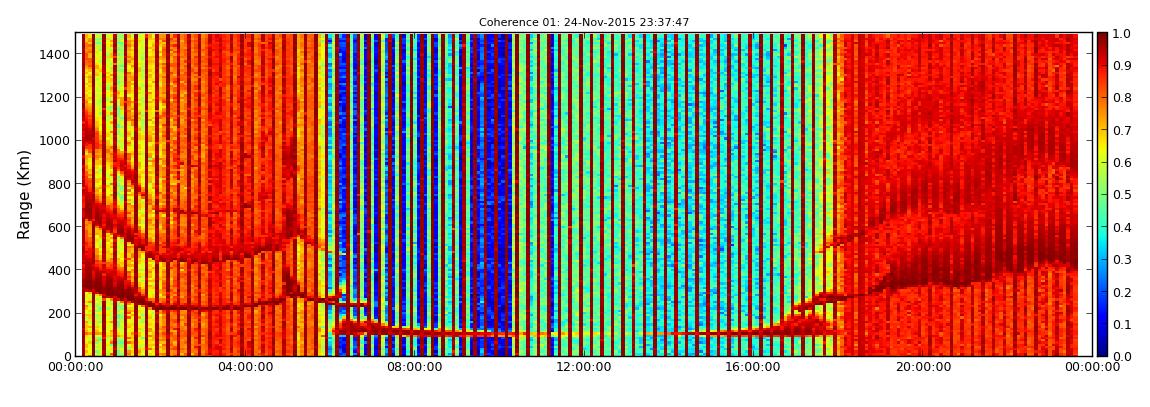Click the colorbar 0.4 label
The height and width of the screenshot is (407, 1150).
(1123, 227)
